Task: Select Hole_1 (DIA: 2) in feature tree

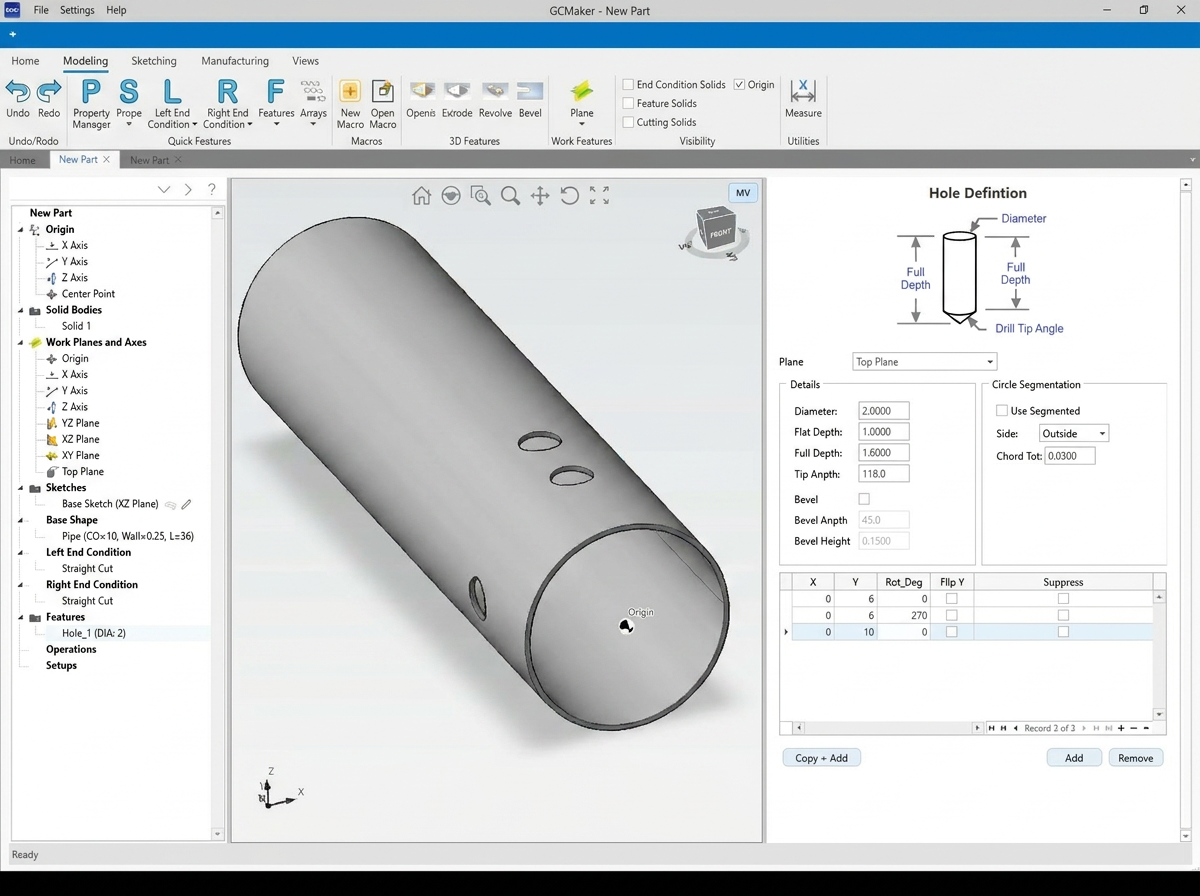Action: (94, 633)
